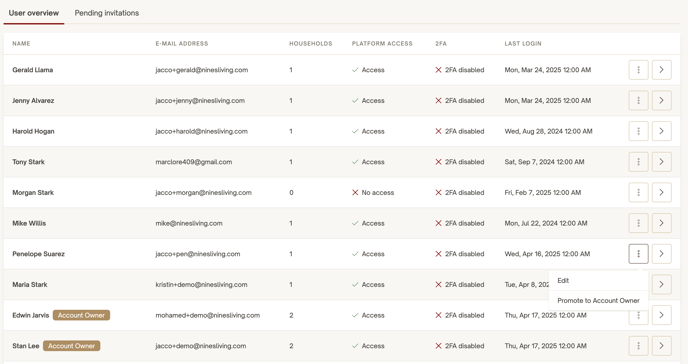The width and height of the screenshot is (688, 364).
Task: Click the name Jenny Alvarez
Action: click(x=33, y=100)
